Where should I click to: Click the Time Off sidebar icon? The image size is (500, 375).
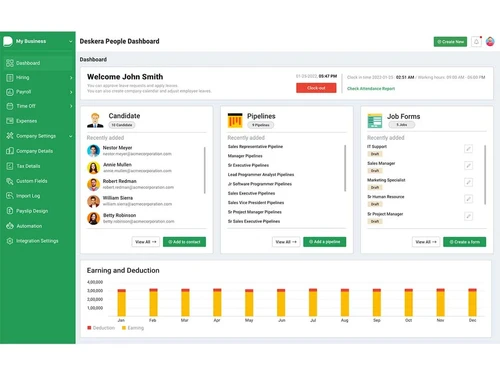(x=10, y=106)
